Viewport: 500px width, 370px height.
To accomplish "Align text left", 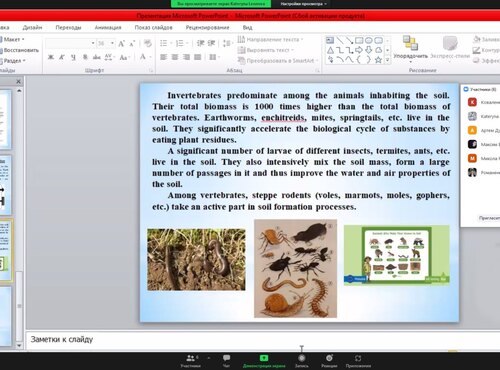I will click(x=163, y=57).
